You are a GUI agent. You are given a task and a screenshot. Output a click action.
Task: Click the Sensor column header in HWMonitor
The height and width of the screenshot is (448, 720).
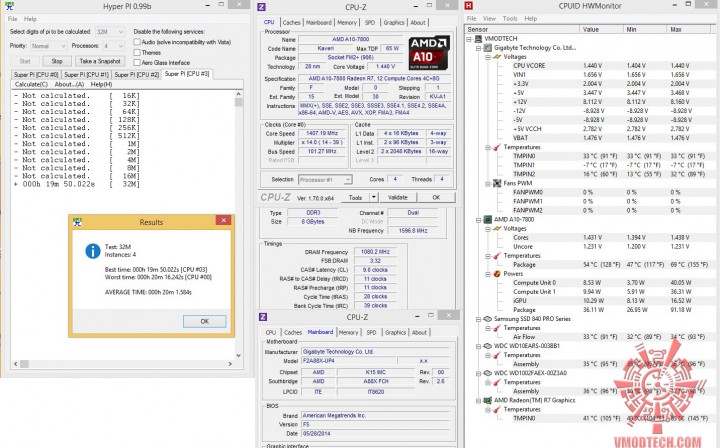pos(522,29)
